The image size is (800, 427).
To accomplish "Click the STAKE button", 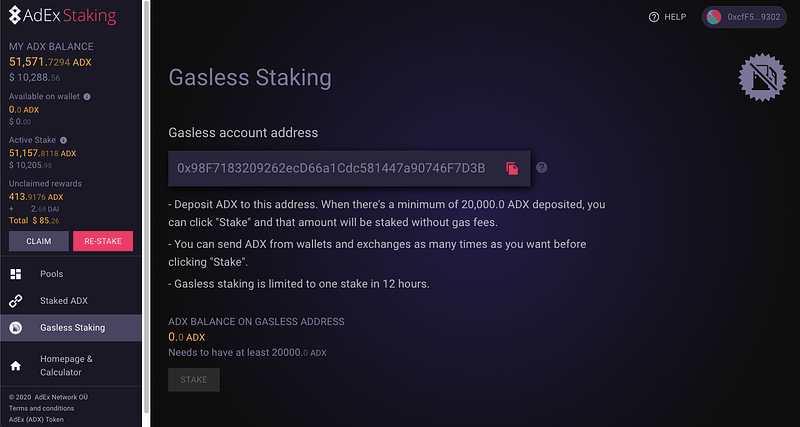I will pos(193,380).
